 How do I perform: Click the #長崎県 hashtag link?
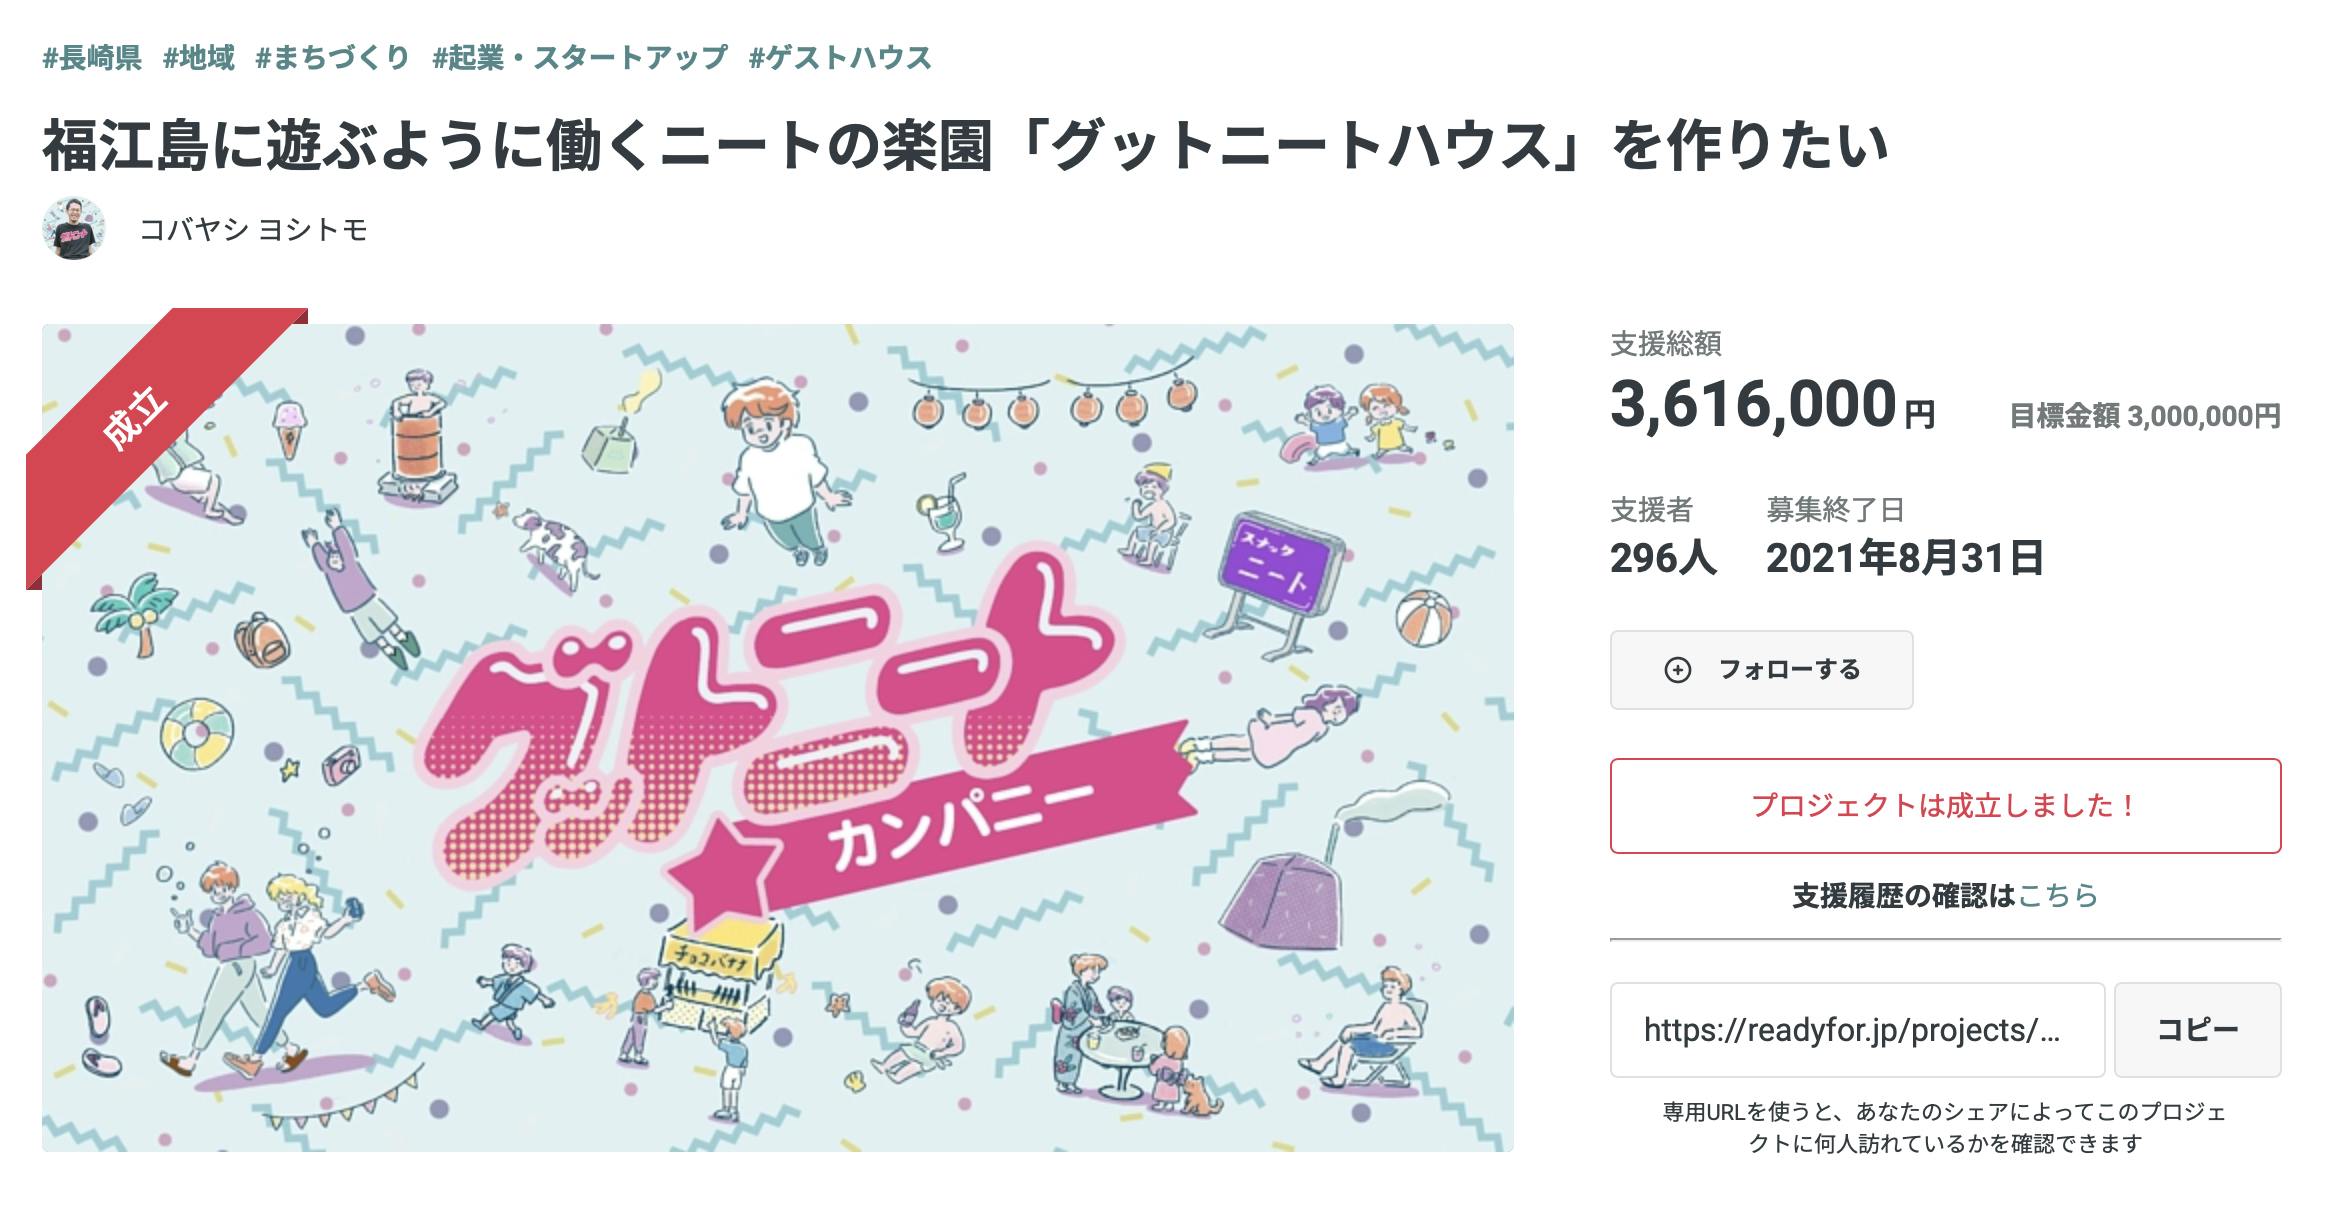pos(92,58)
